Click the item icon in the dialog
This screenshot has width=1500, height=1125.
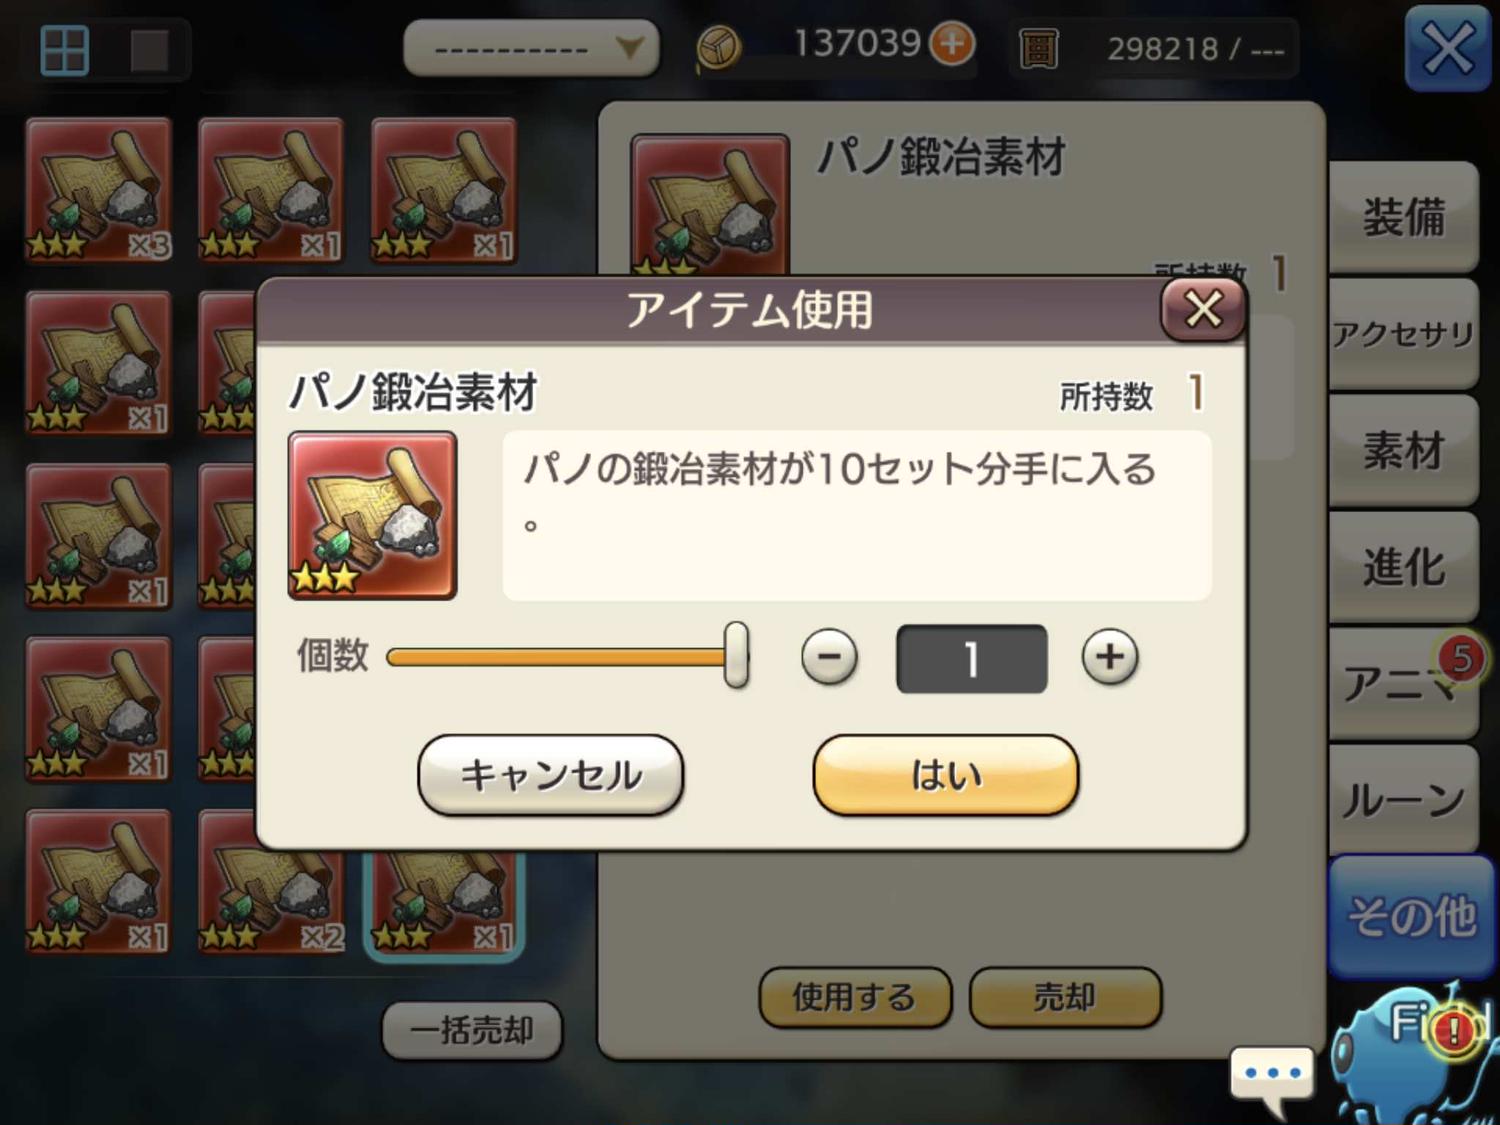pos(372,516)
